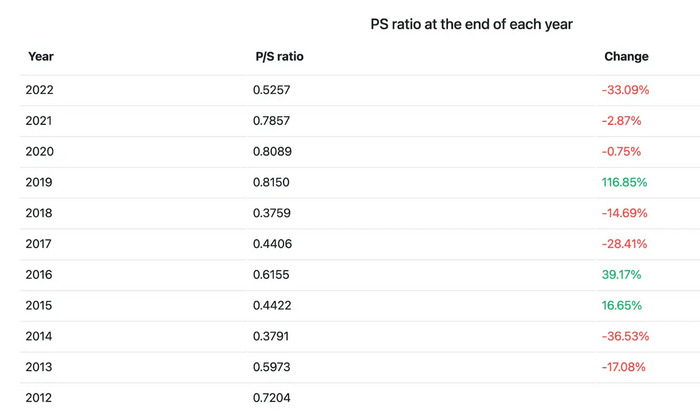Select the green 116.85% change value
The height and width of the screenshot is (415, 700).
pyautogui.click(x=624, y=182)
